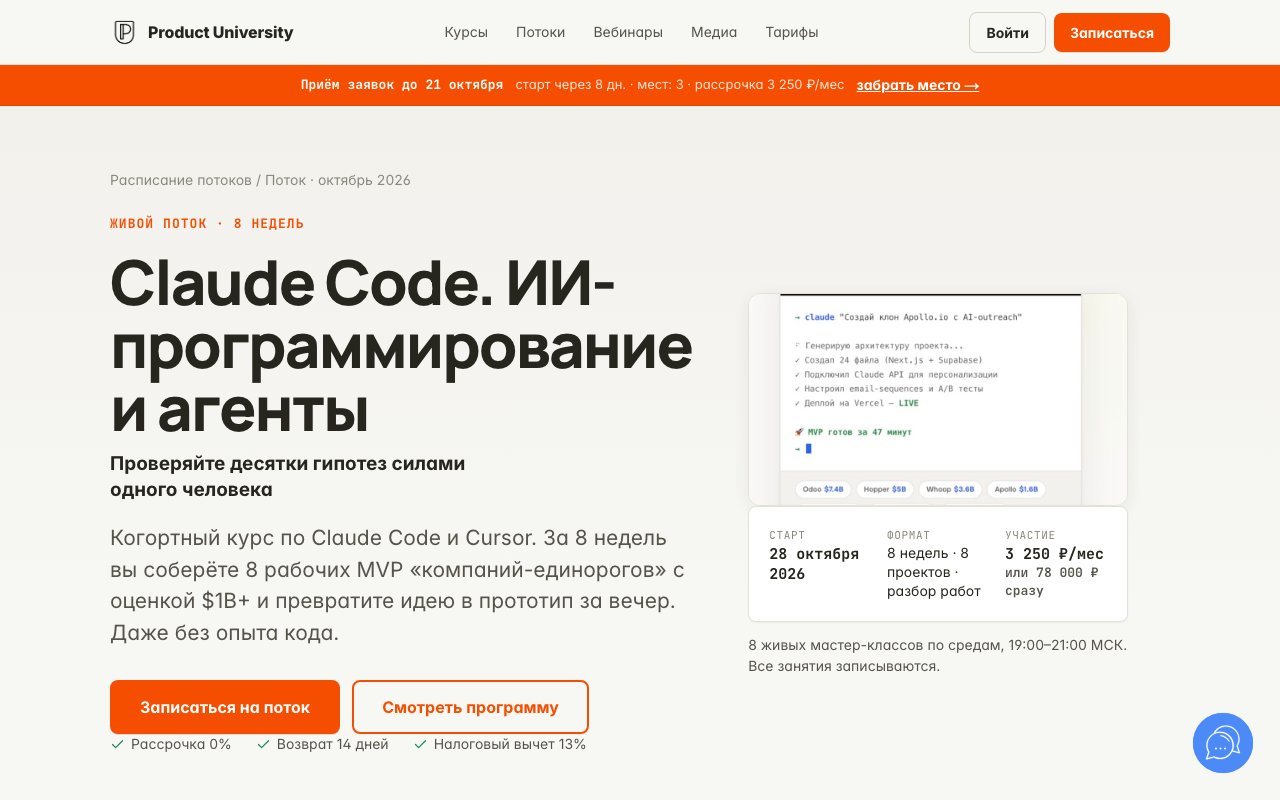The height and width of the screenshot is (800, 1280).
Task: Select Медиа in the top navigation
Action: (x=714, y=32)
